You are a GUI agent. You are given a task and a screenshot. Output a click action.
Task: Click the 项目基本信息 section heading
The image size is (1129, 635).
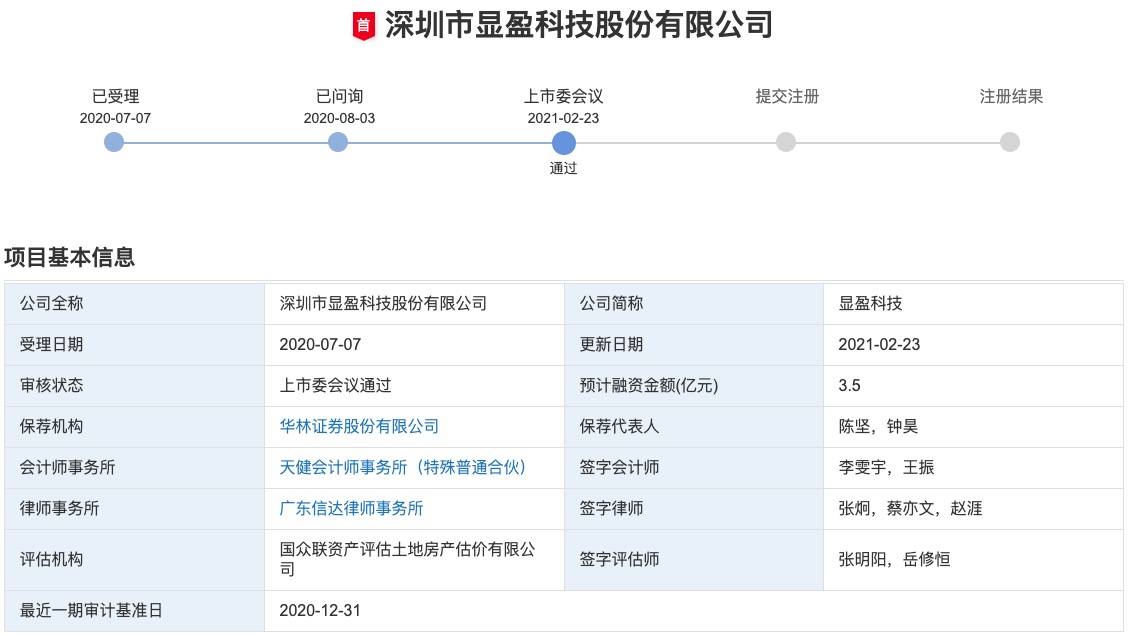pyautogui.click(x=69, y=257)
